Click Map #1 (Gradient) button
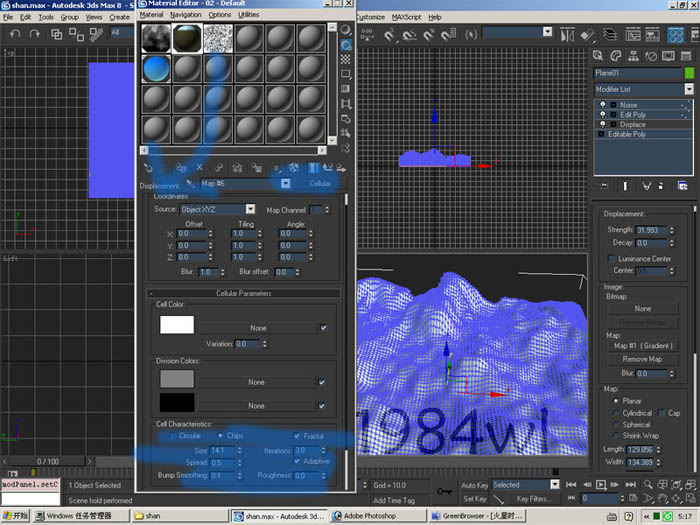Image resolution: width=700 pixels, height=525 pixels. tap(642, 346)
